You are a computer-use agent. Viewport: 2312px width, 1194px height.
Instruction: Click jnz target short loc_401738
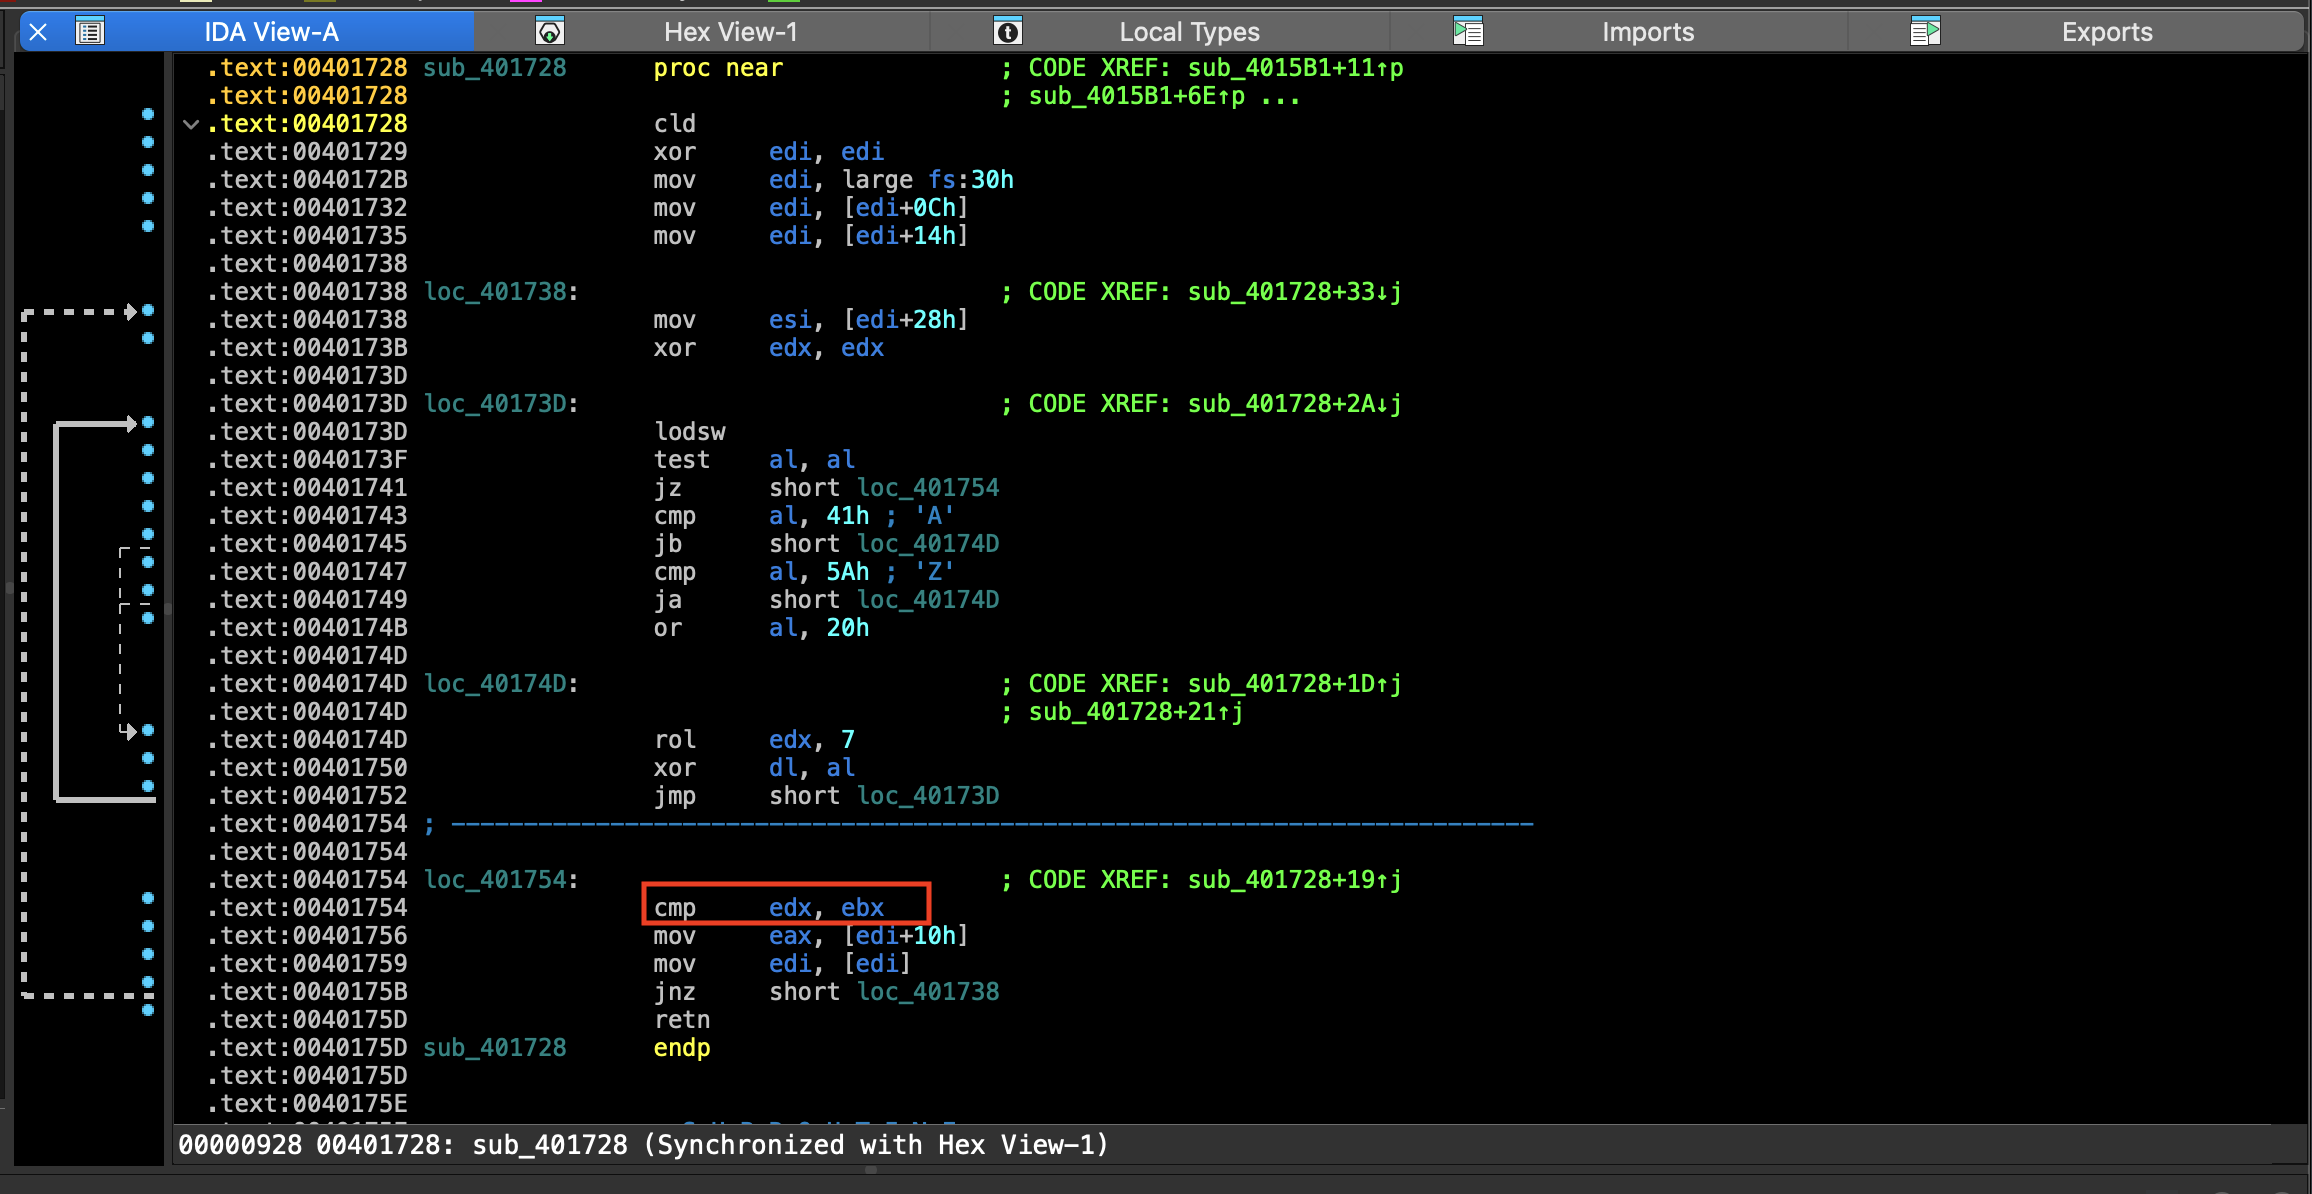(x=884, y=992)
